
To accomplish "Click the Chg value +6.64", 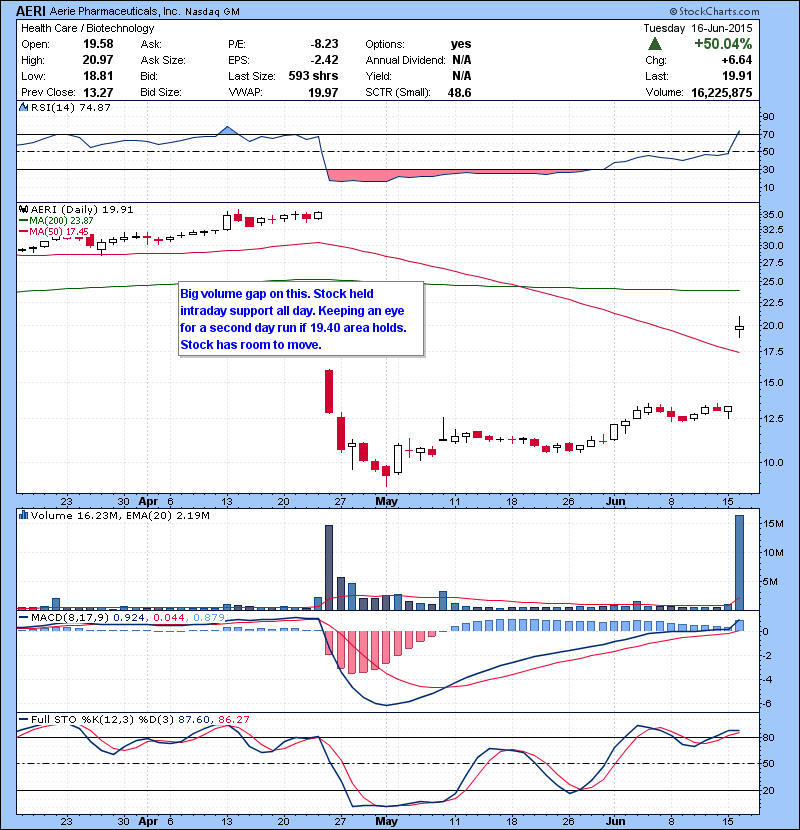I will pyautogui.click(x=736, y=60).
